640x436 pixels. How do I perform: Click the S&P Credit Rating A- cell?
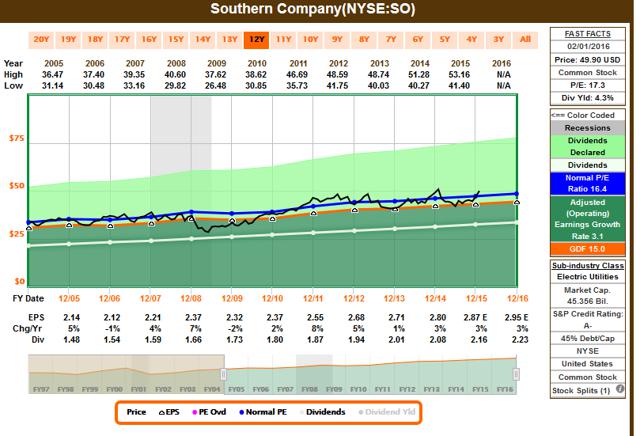tap(588, 320)
